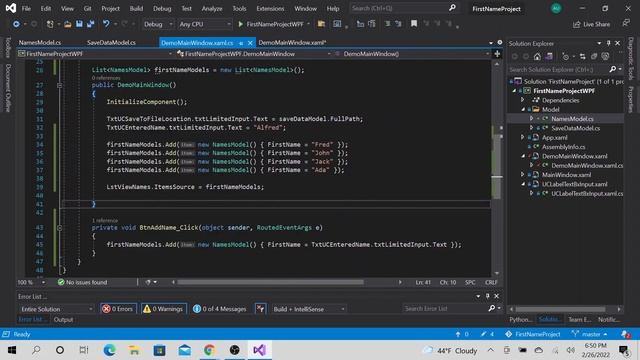Open the Any CPU platform dropdown
The height and width of the screenshot is (360, 640).
coord(204,24)
